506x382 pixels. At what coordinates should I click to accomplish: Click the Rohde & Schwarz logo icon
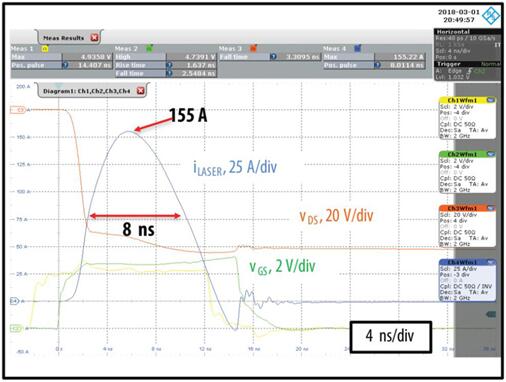pyautogui.click(x=491, y=16)
